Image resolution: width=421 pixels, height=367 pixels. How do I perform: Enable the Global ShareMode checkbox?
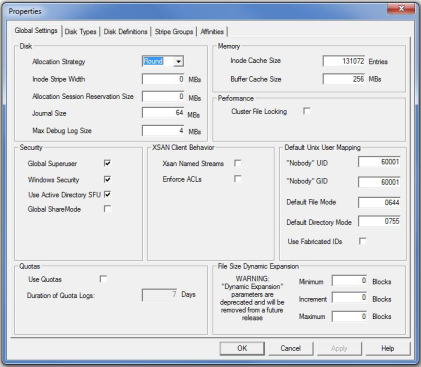(x=107, y=209)
